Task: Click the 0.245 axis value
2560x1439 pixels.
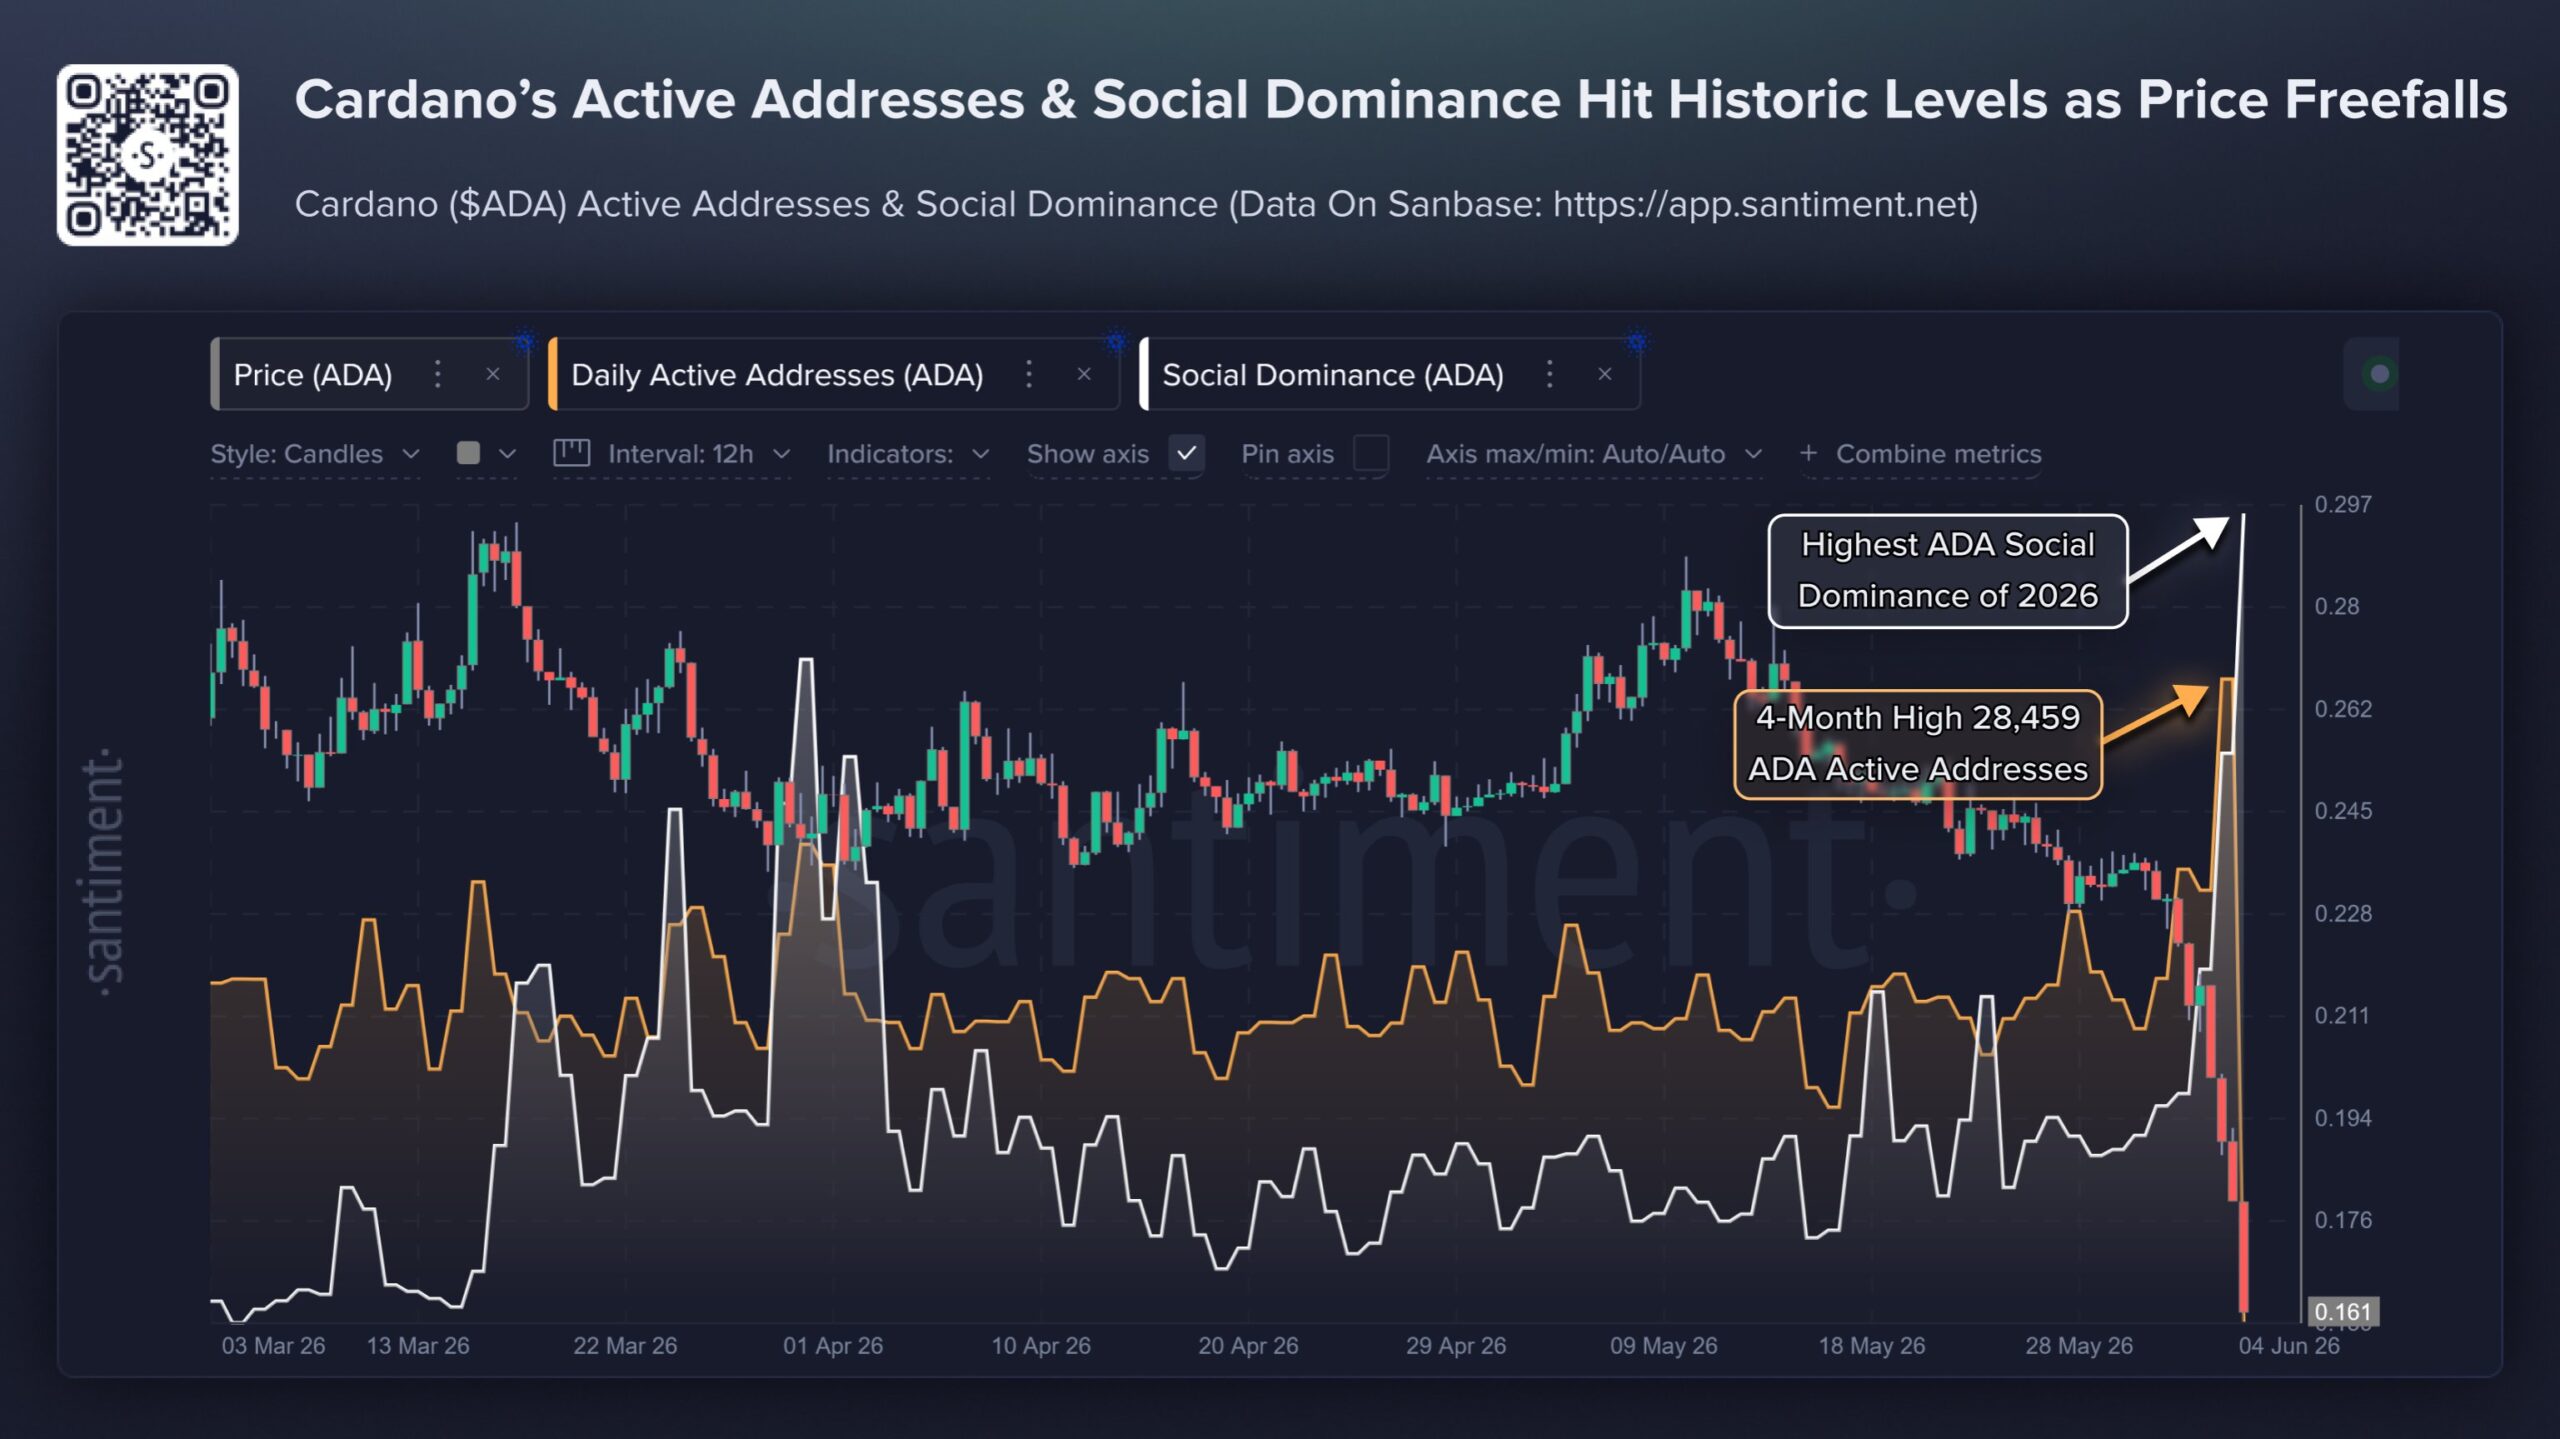Action: [x=2343, y=811]
